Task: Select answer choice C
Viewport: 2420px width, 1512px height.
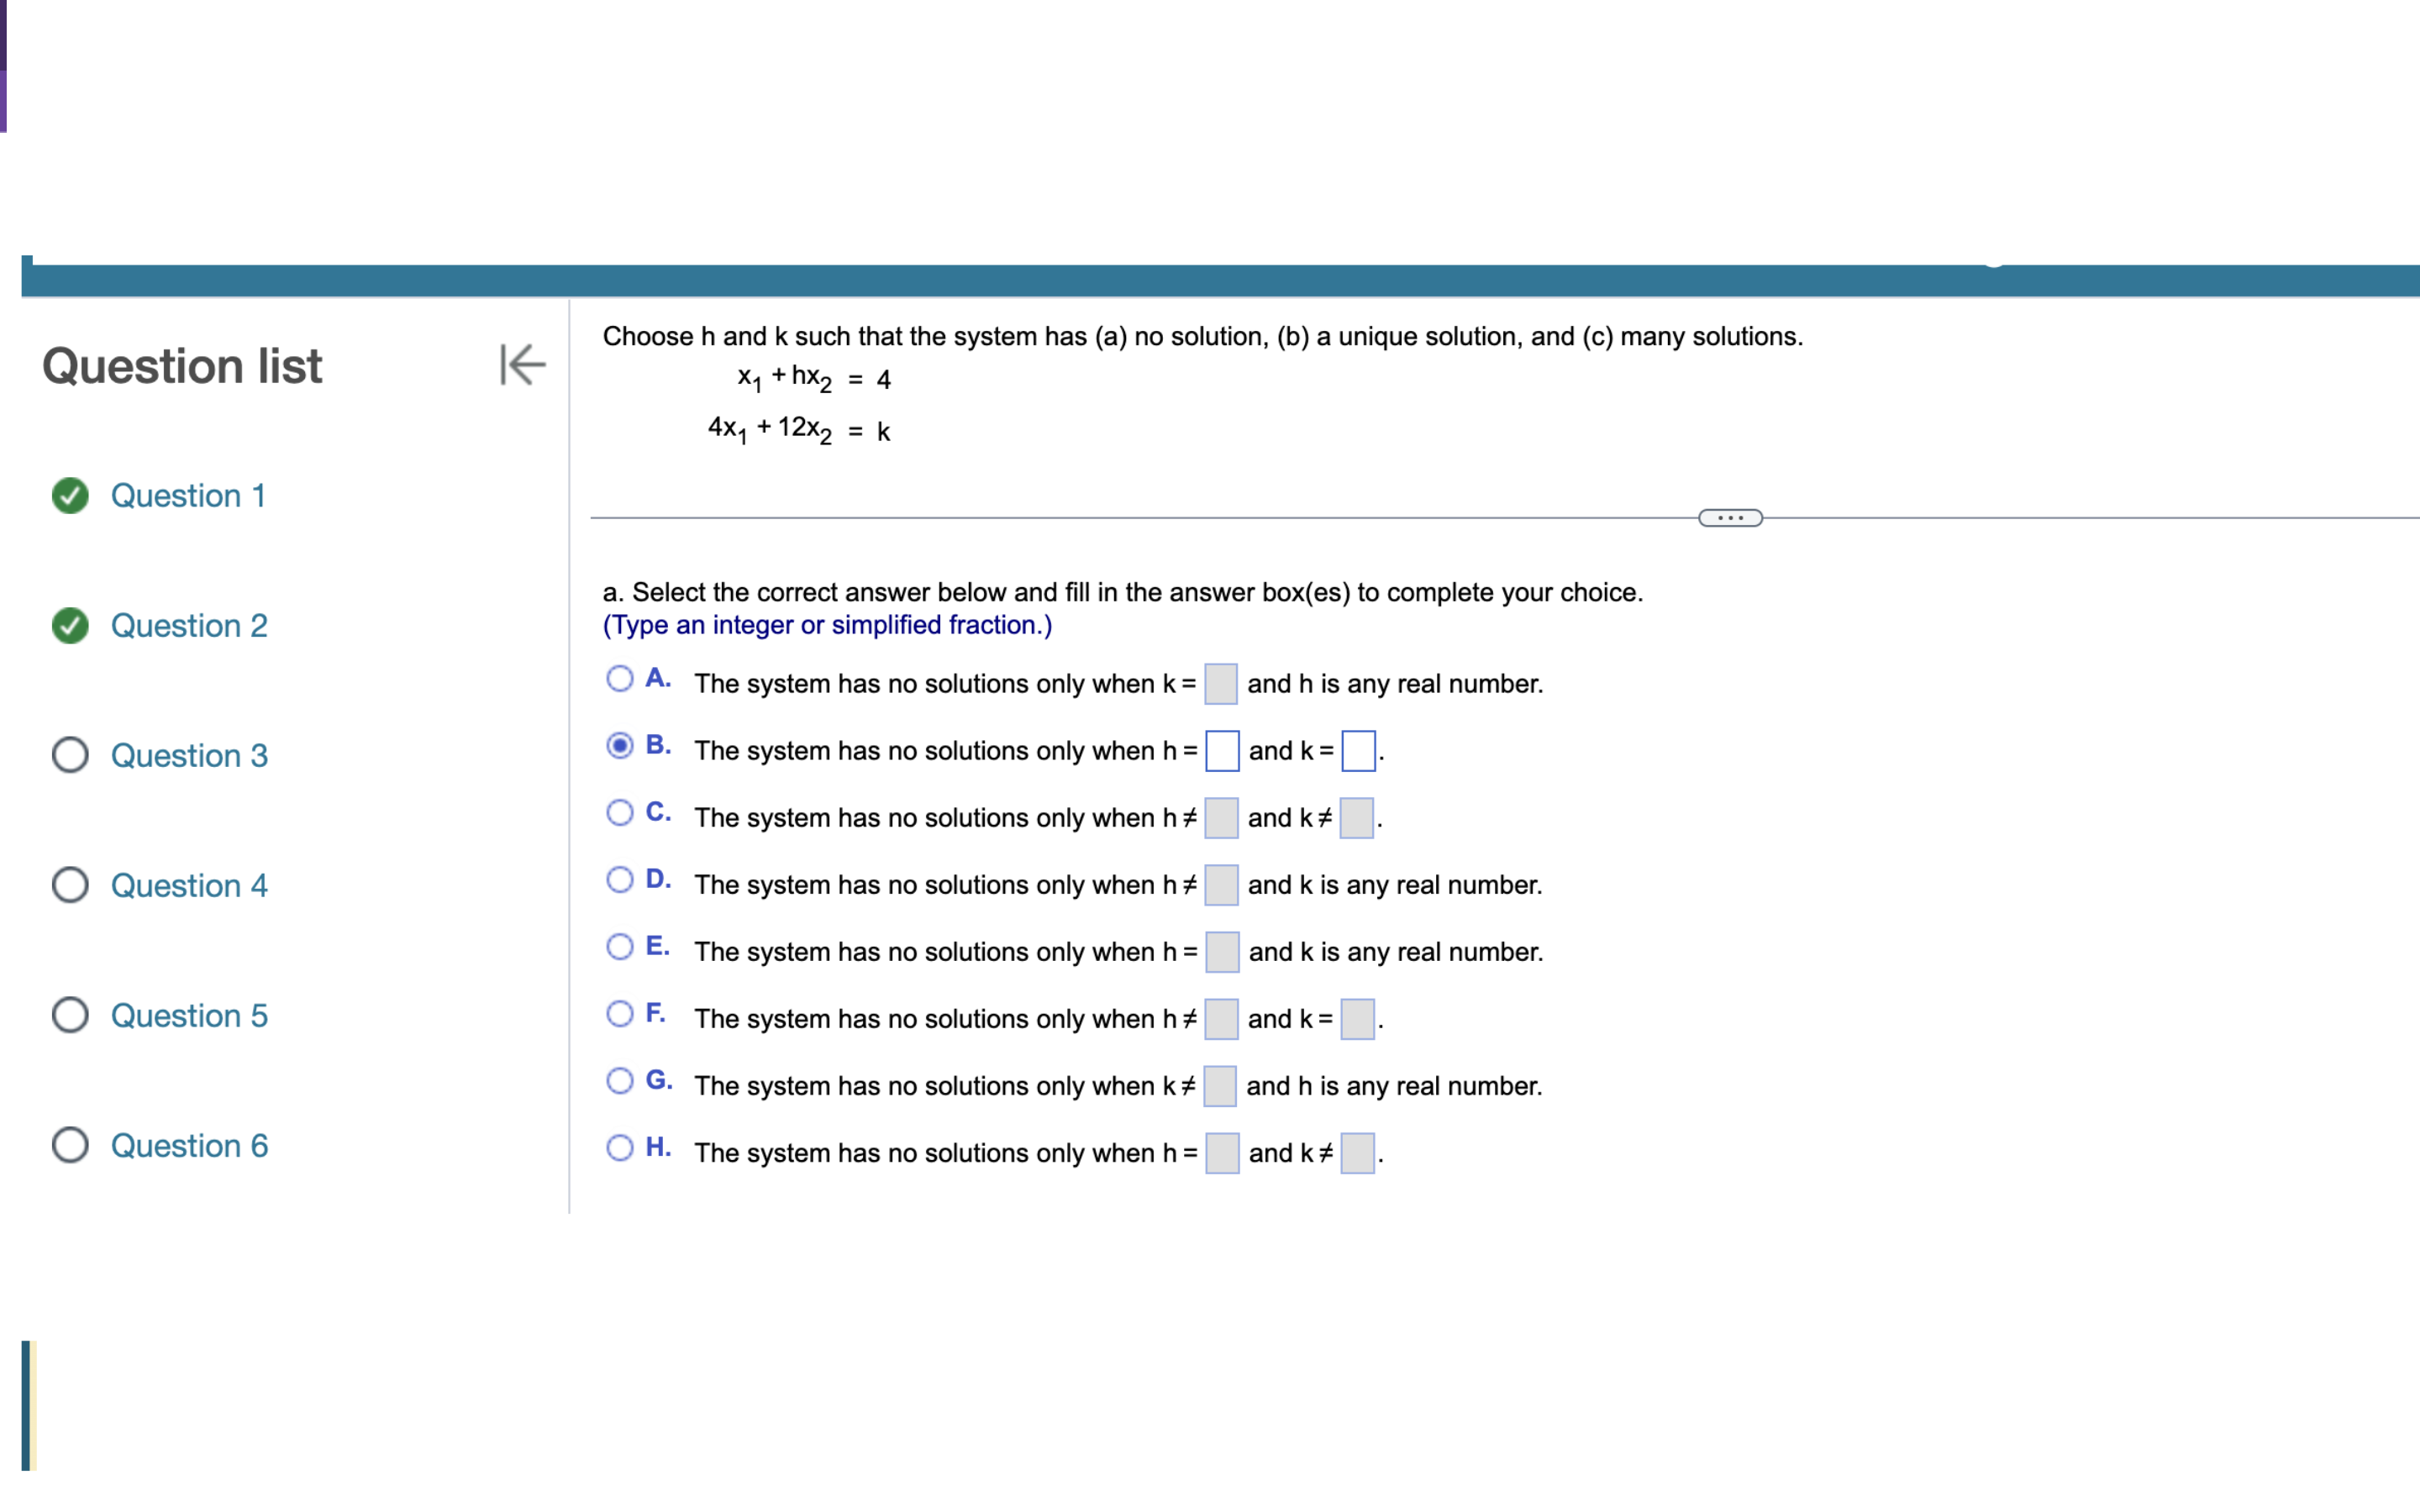Action: [x=620, y=812]
